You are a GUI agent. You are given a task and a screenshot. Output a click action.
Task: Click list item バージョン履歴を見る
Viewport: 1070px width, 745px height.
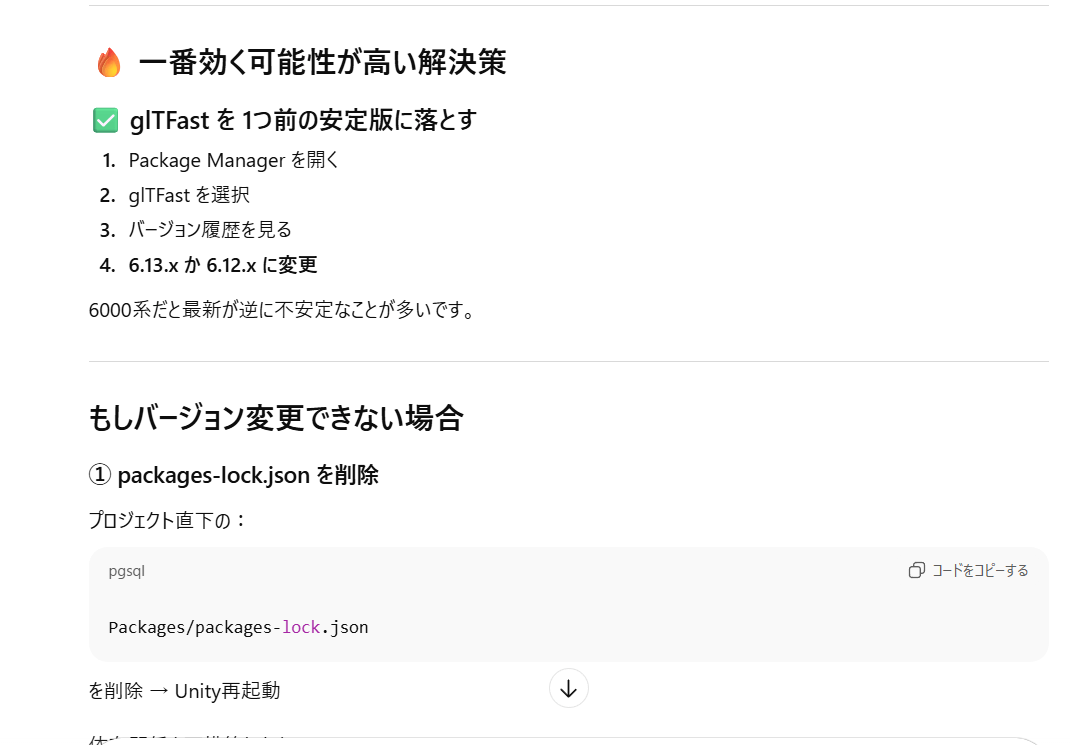click(x=208, y=229)
